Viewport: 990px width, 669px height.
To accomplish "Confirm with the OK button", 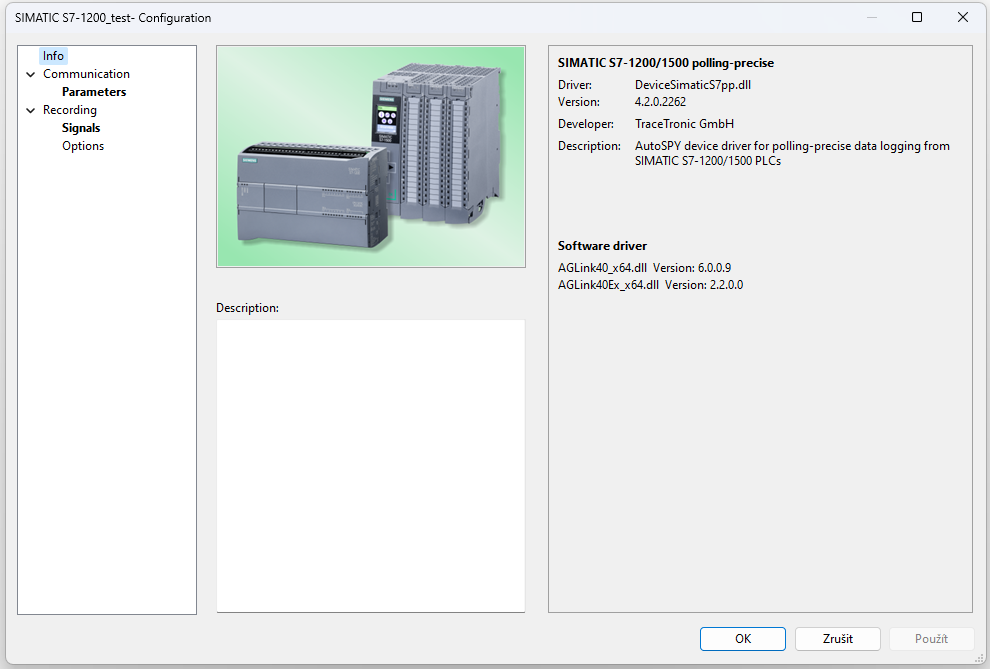I will click(742, 639).
